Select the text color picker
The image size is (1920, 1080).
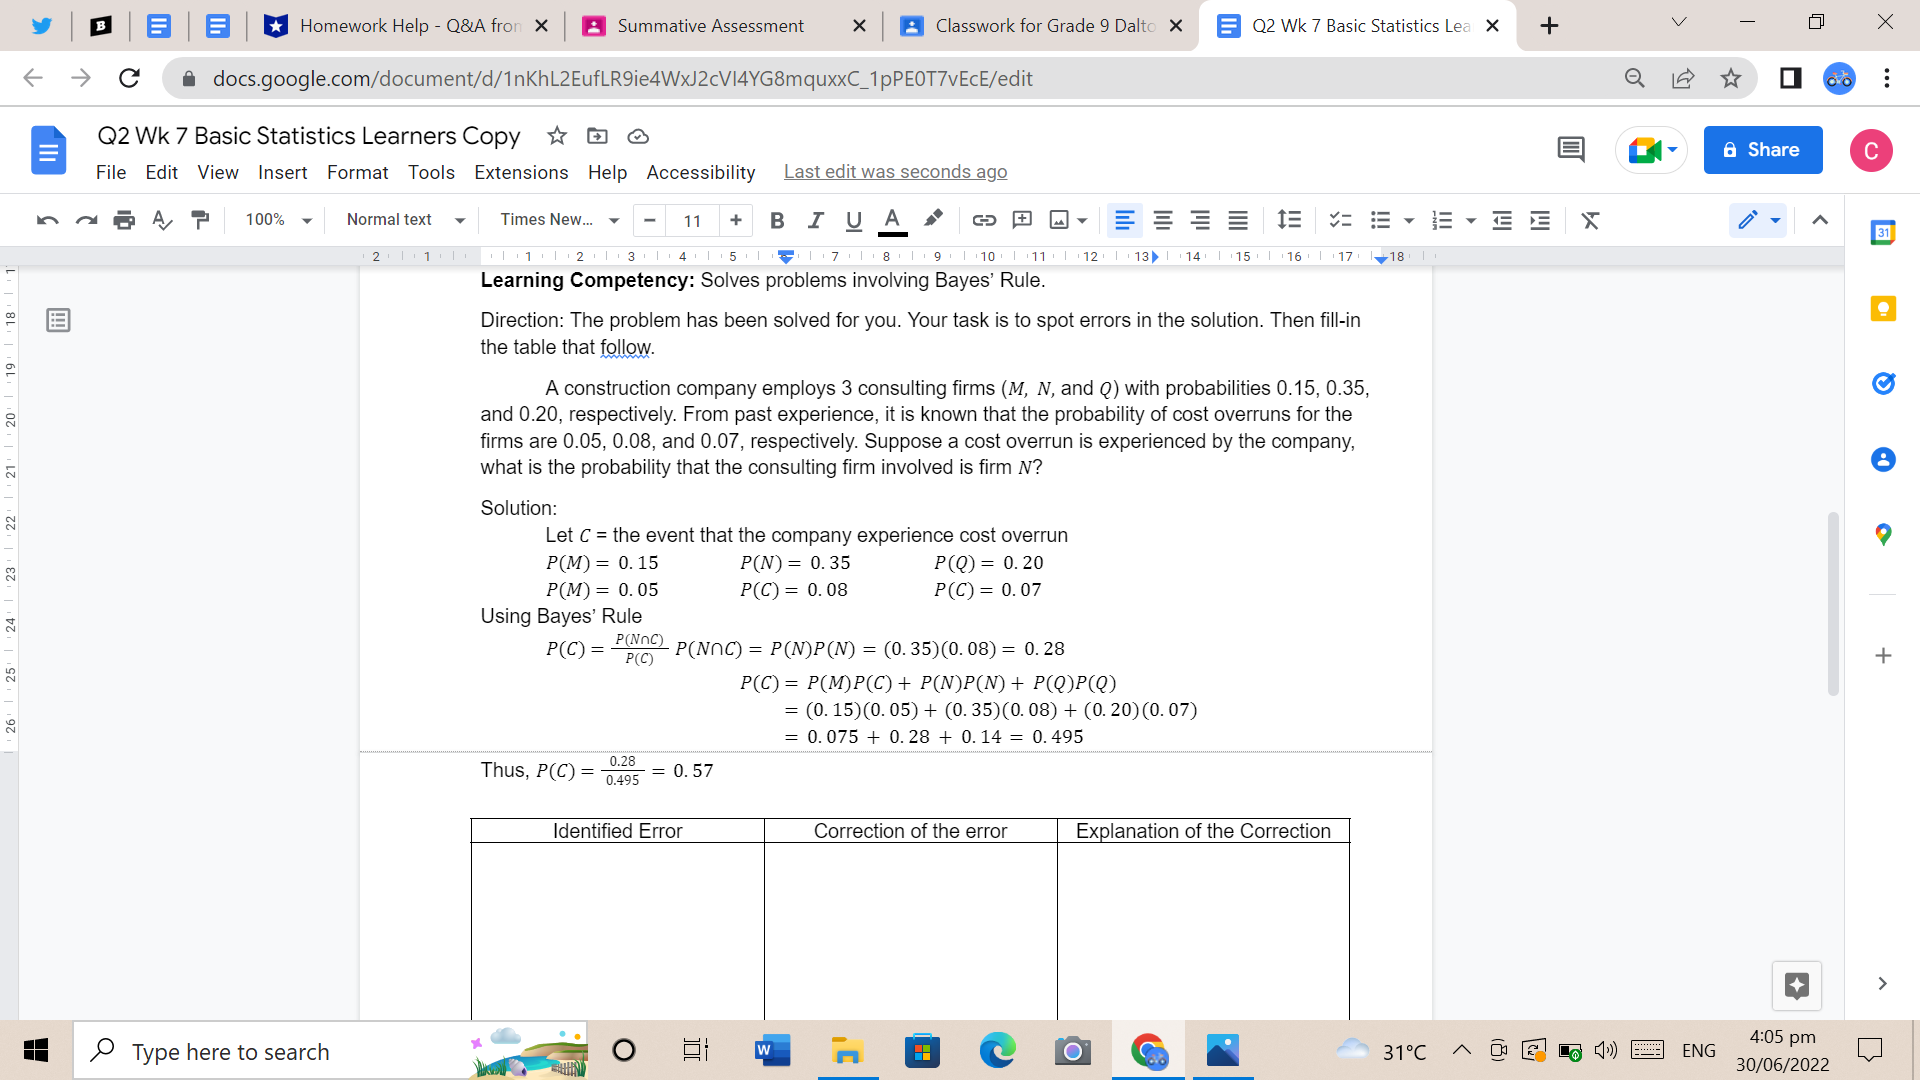tap(892, 220)
